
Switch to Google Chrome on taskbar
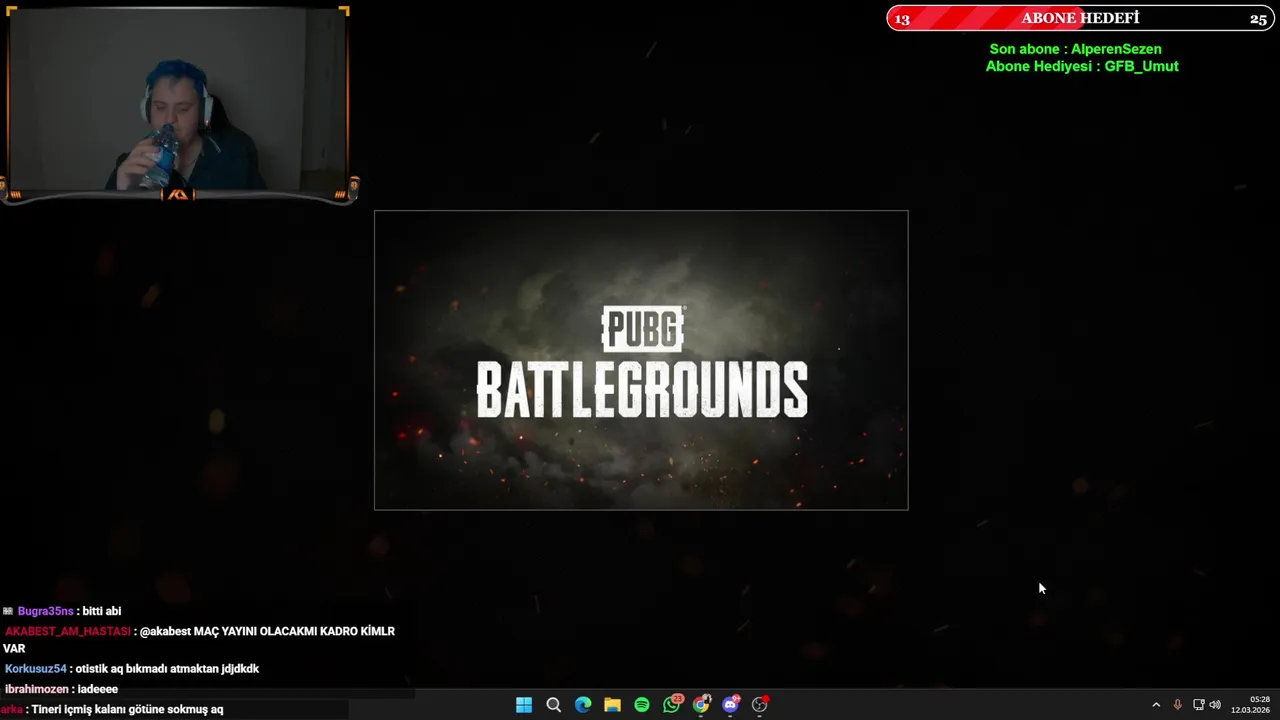[x=702, y=705]
